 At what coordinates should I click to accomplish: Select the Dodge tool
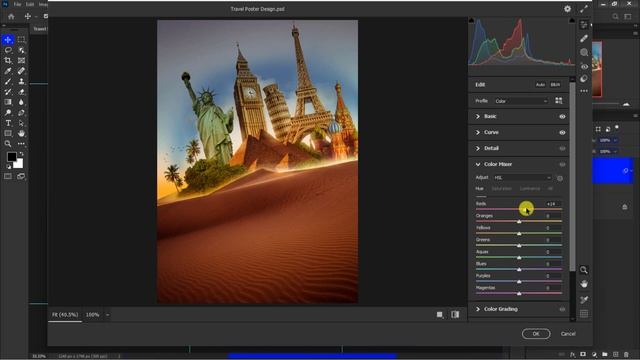(x=8, y=113)
